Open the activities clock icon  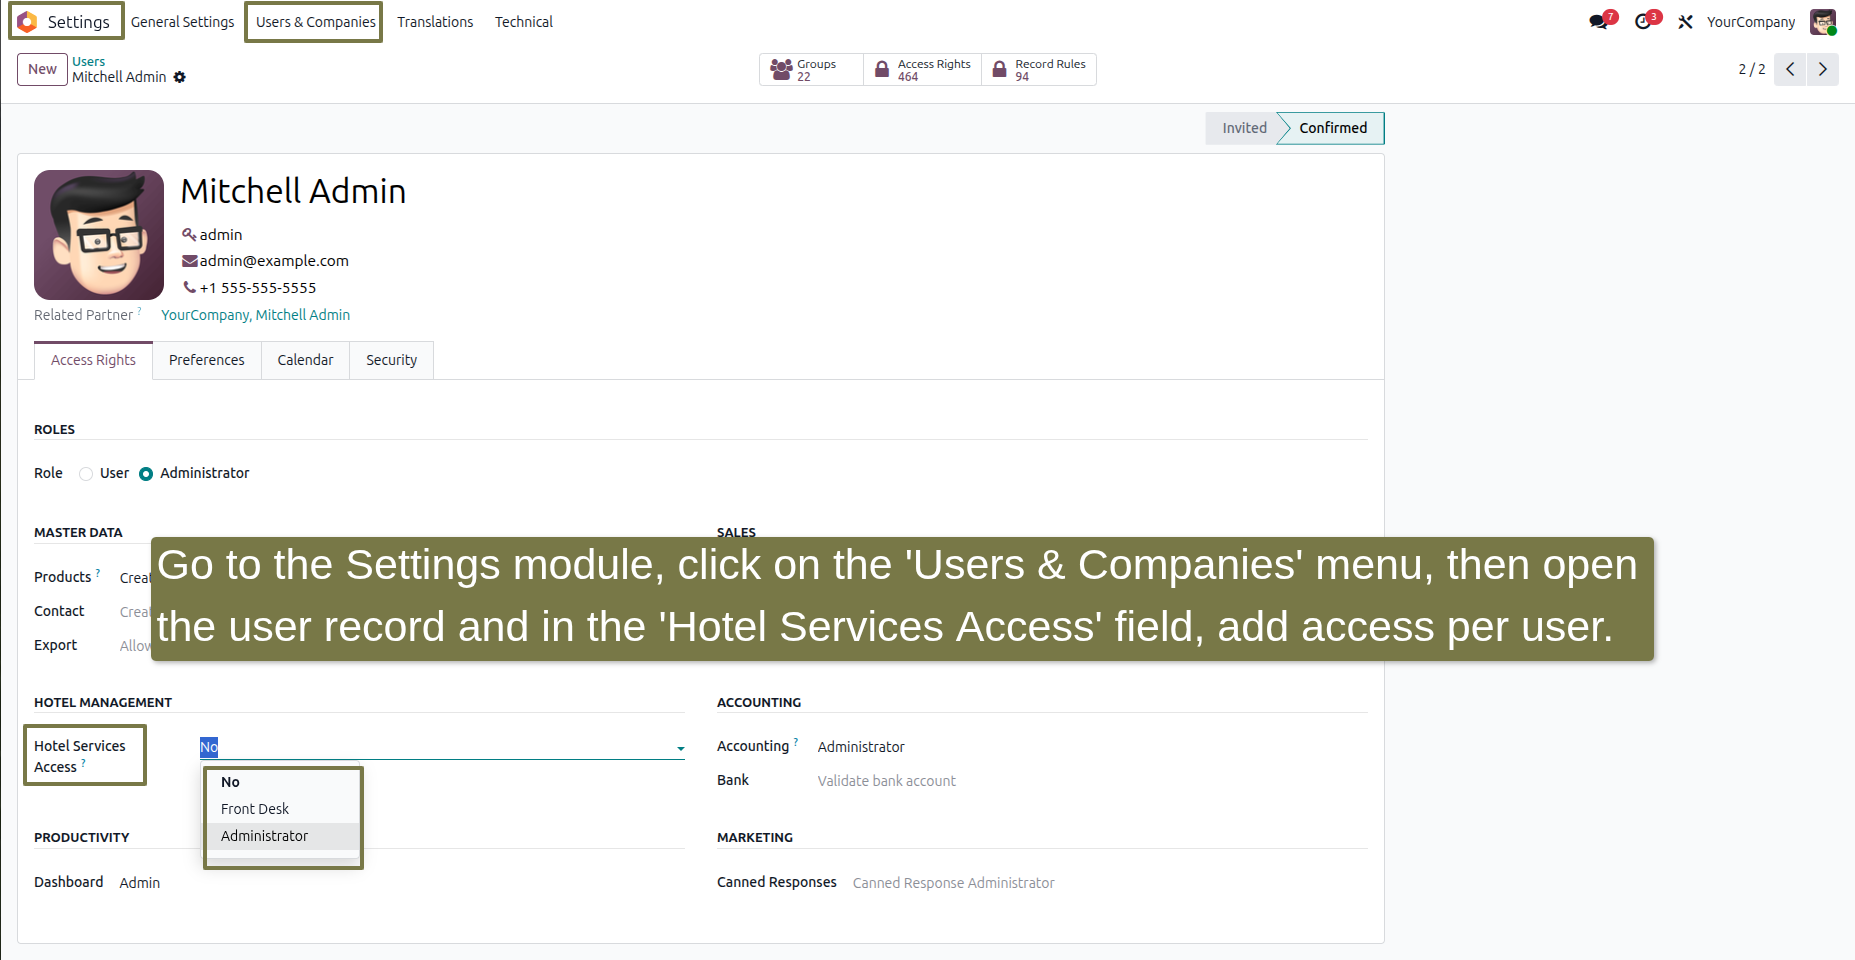1643,22
